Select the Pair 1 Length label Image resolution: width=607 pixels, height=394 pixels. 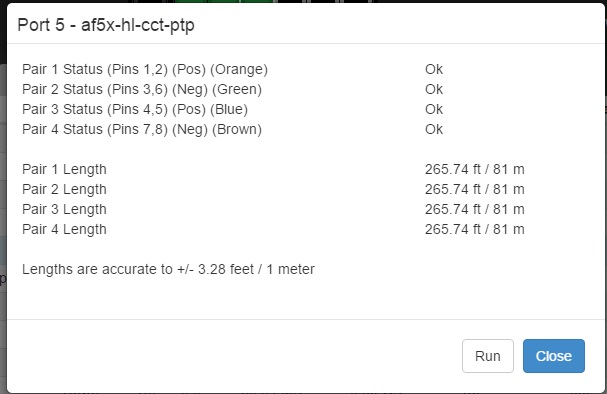(x=64, y=170)
